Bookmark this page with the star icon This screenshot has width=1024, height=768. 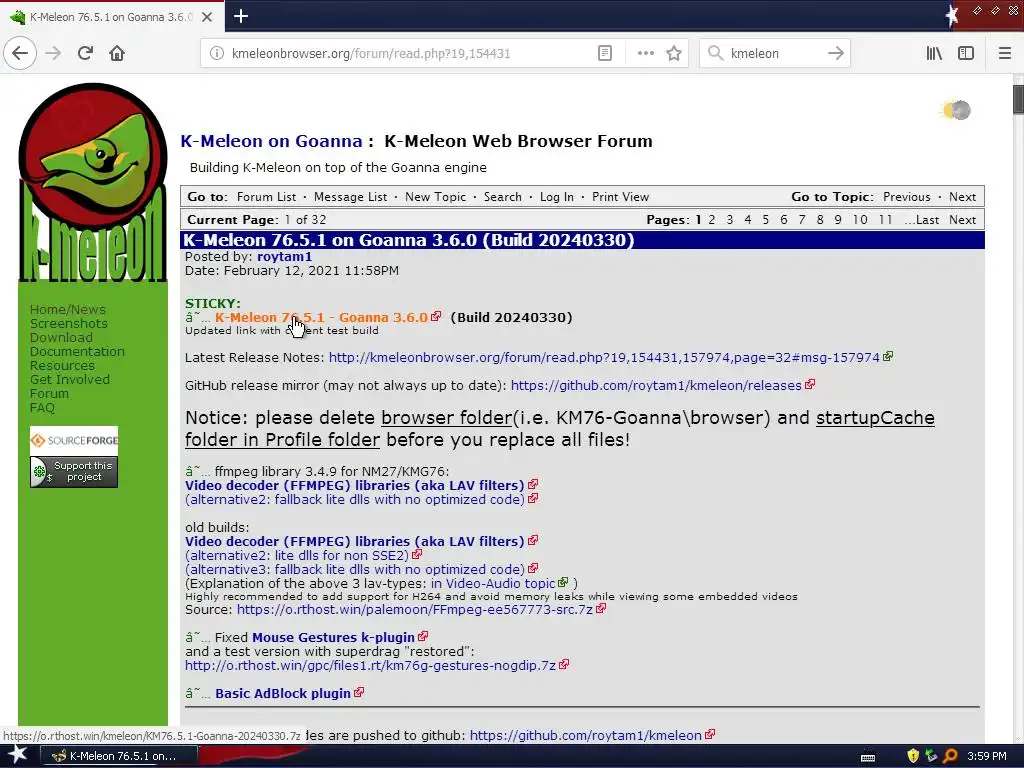(674, 54)
